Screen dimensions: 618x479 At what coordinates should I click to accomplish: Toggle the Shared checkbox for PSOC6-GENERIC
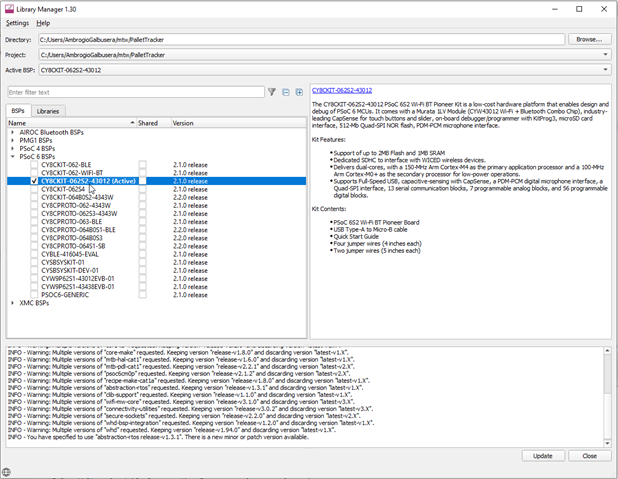pos(142,295)
